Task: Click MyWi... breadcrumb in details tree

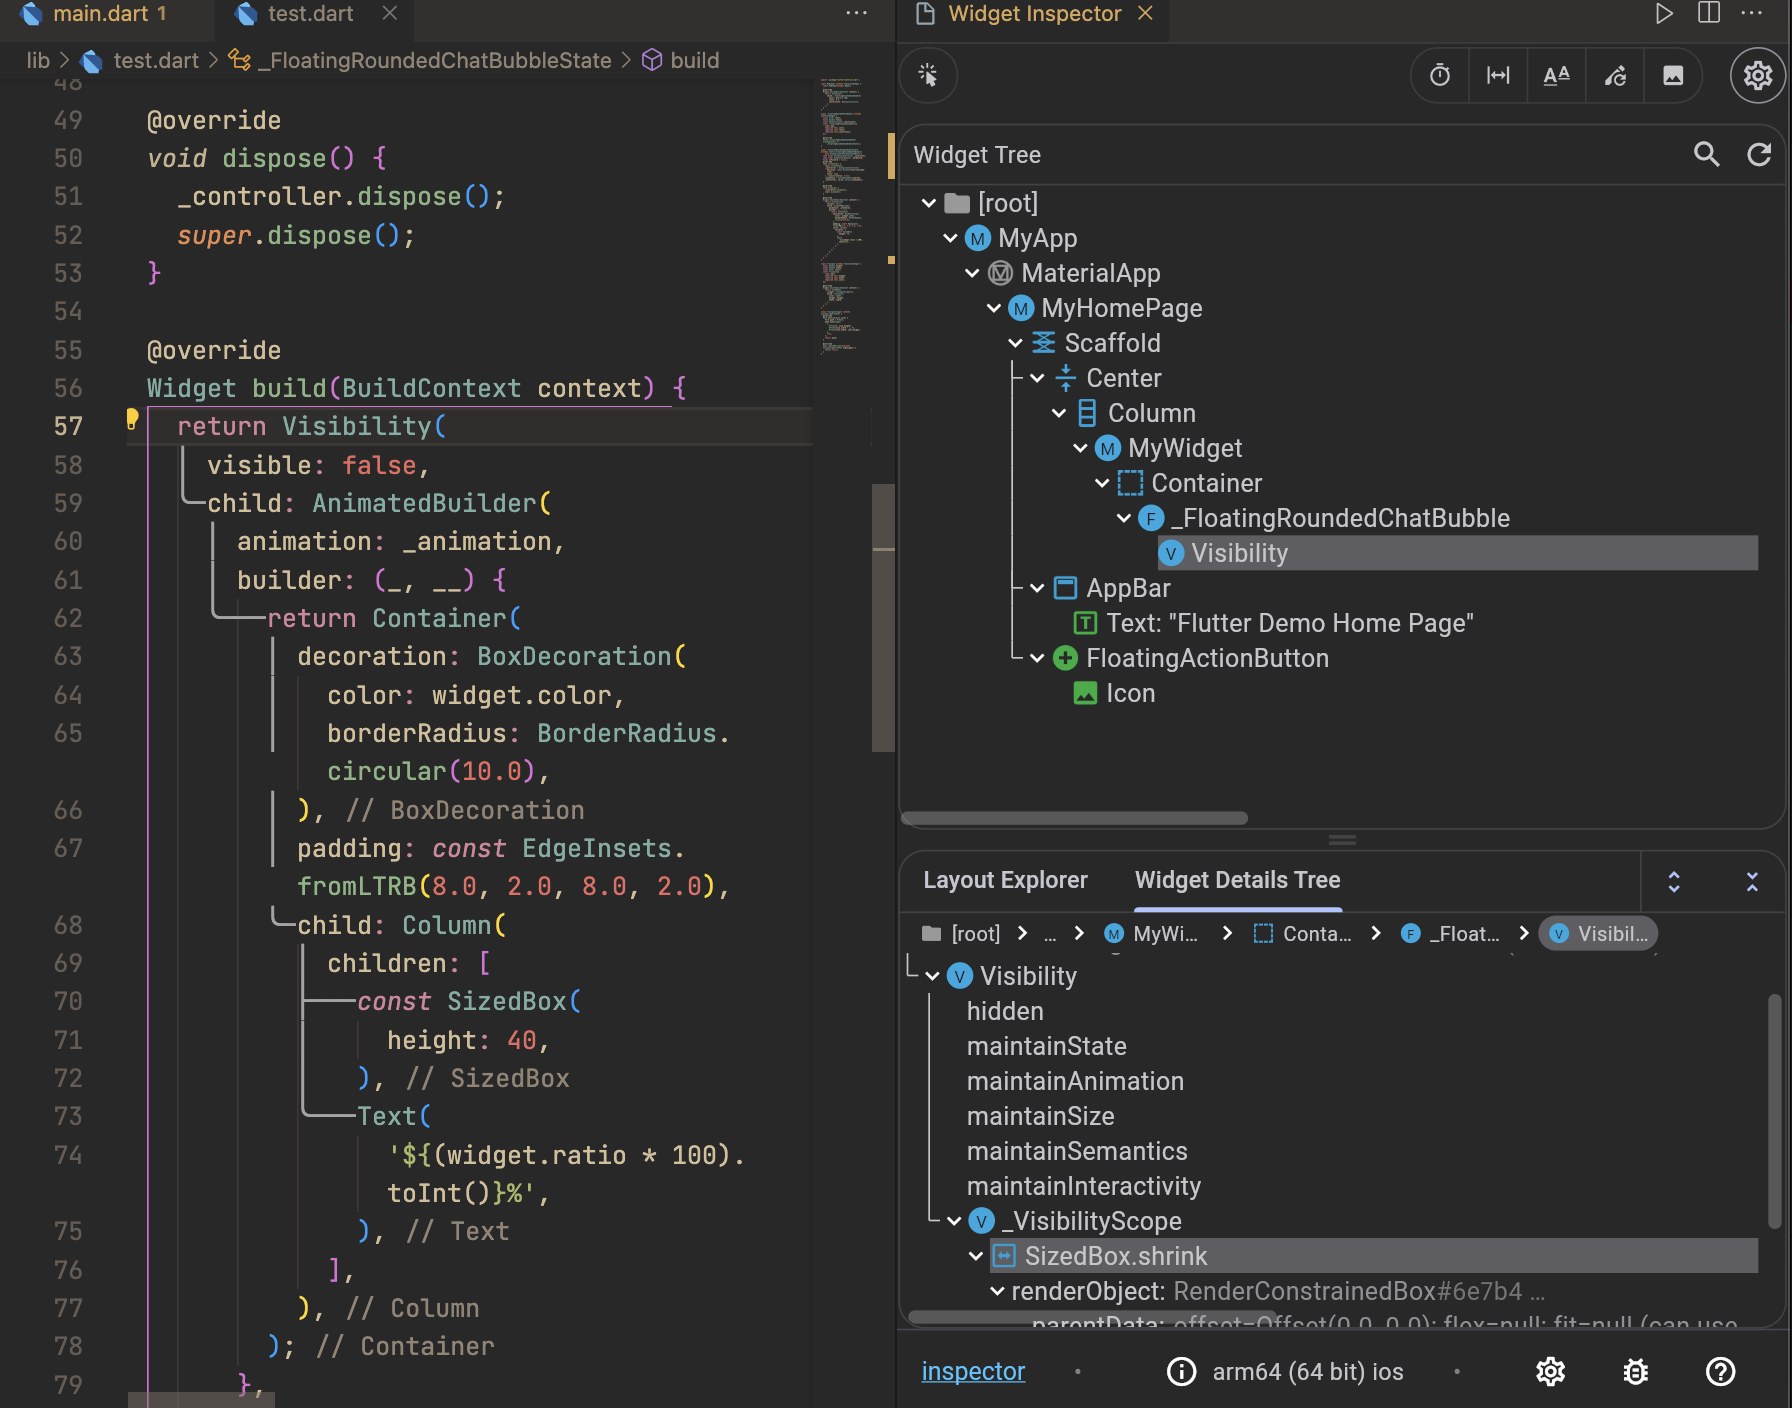Action: (x=1150, y=933)
